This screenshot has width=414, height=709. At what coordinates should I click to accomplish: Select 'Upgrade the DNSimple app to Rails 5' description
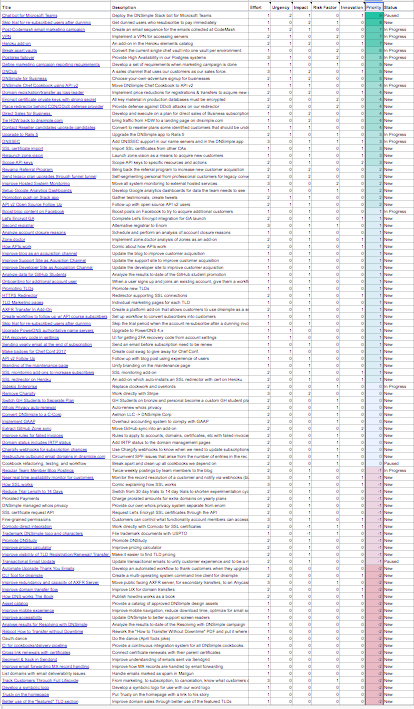tap(179, 134)
